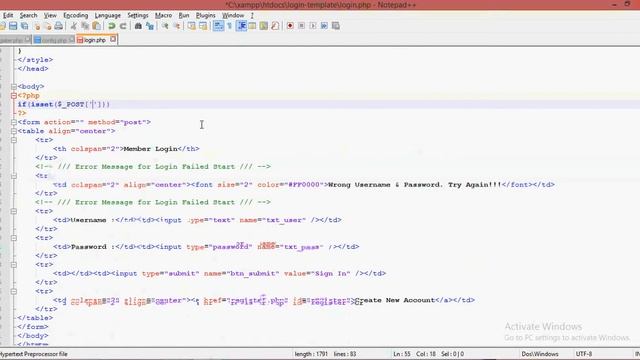Image resolution: width=640 pixels, height=360 pixels.
Task: Collapse the Sign In <tr> fold marker
Action: 13,265
